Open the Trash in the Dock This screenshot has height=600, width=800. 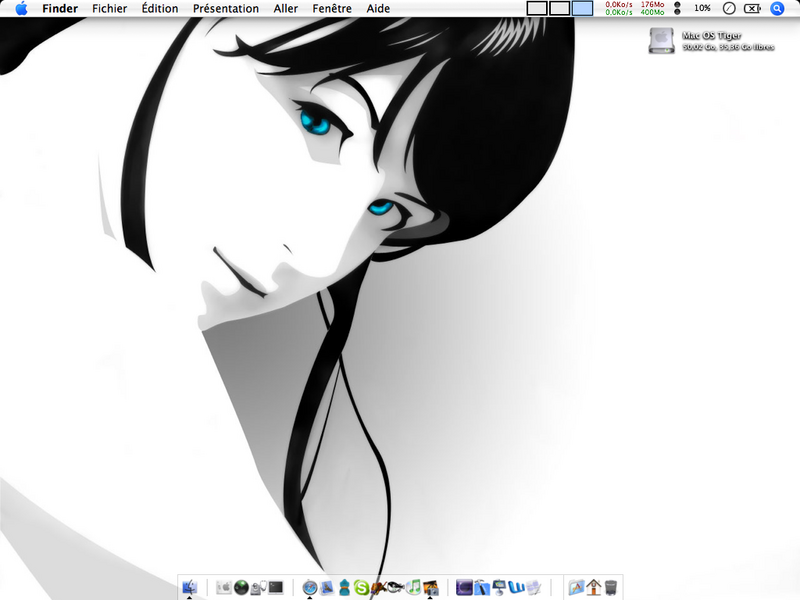(x=611, y=587)
